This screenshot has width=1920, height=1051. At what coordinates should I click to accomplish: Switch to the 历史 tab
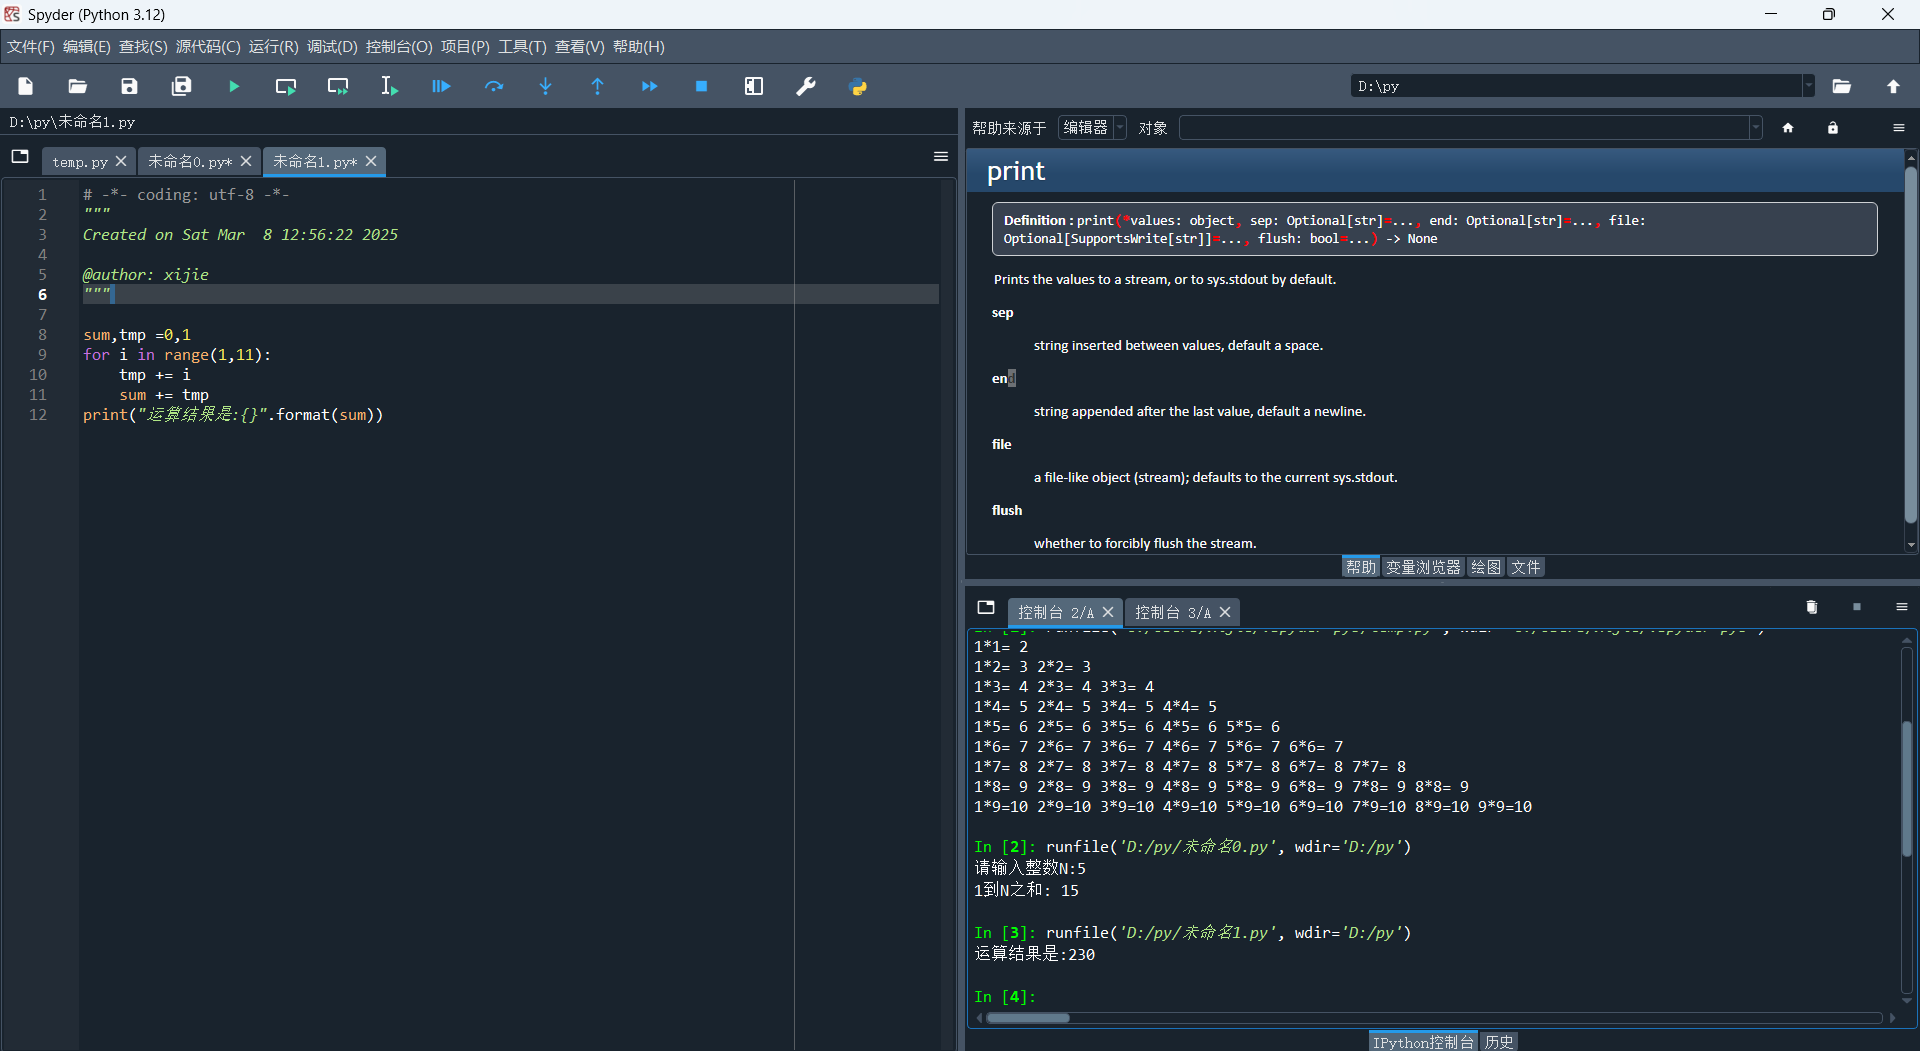(x=1498, y=1042)
